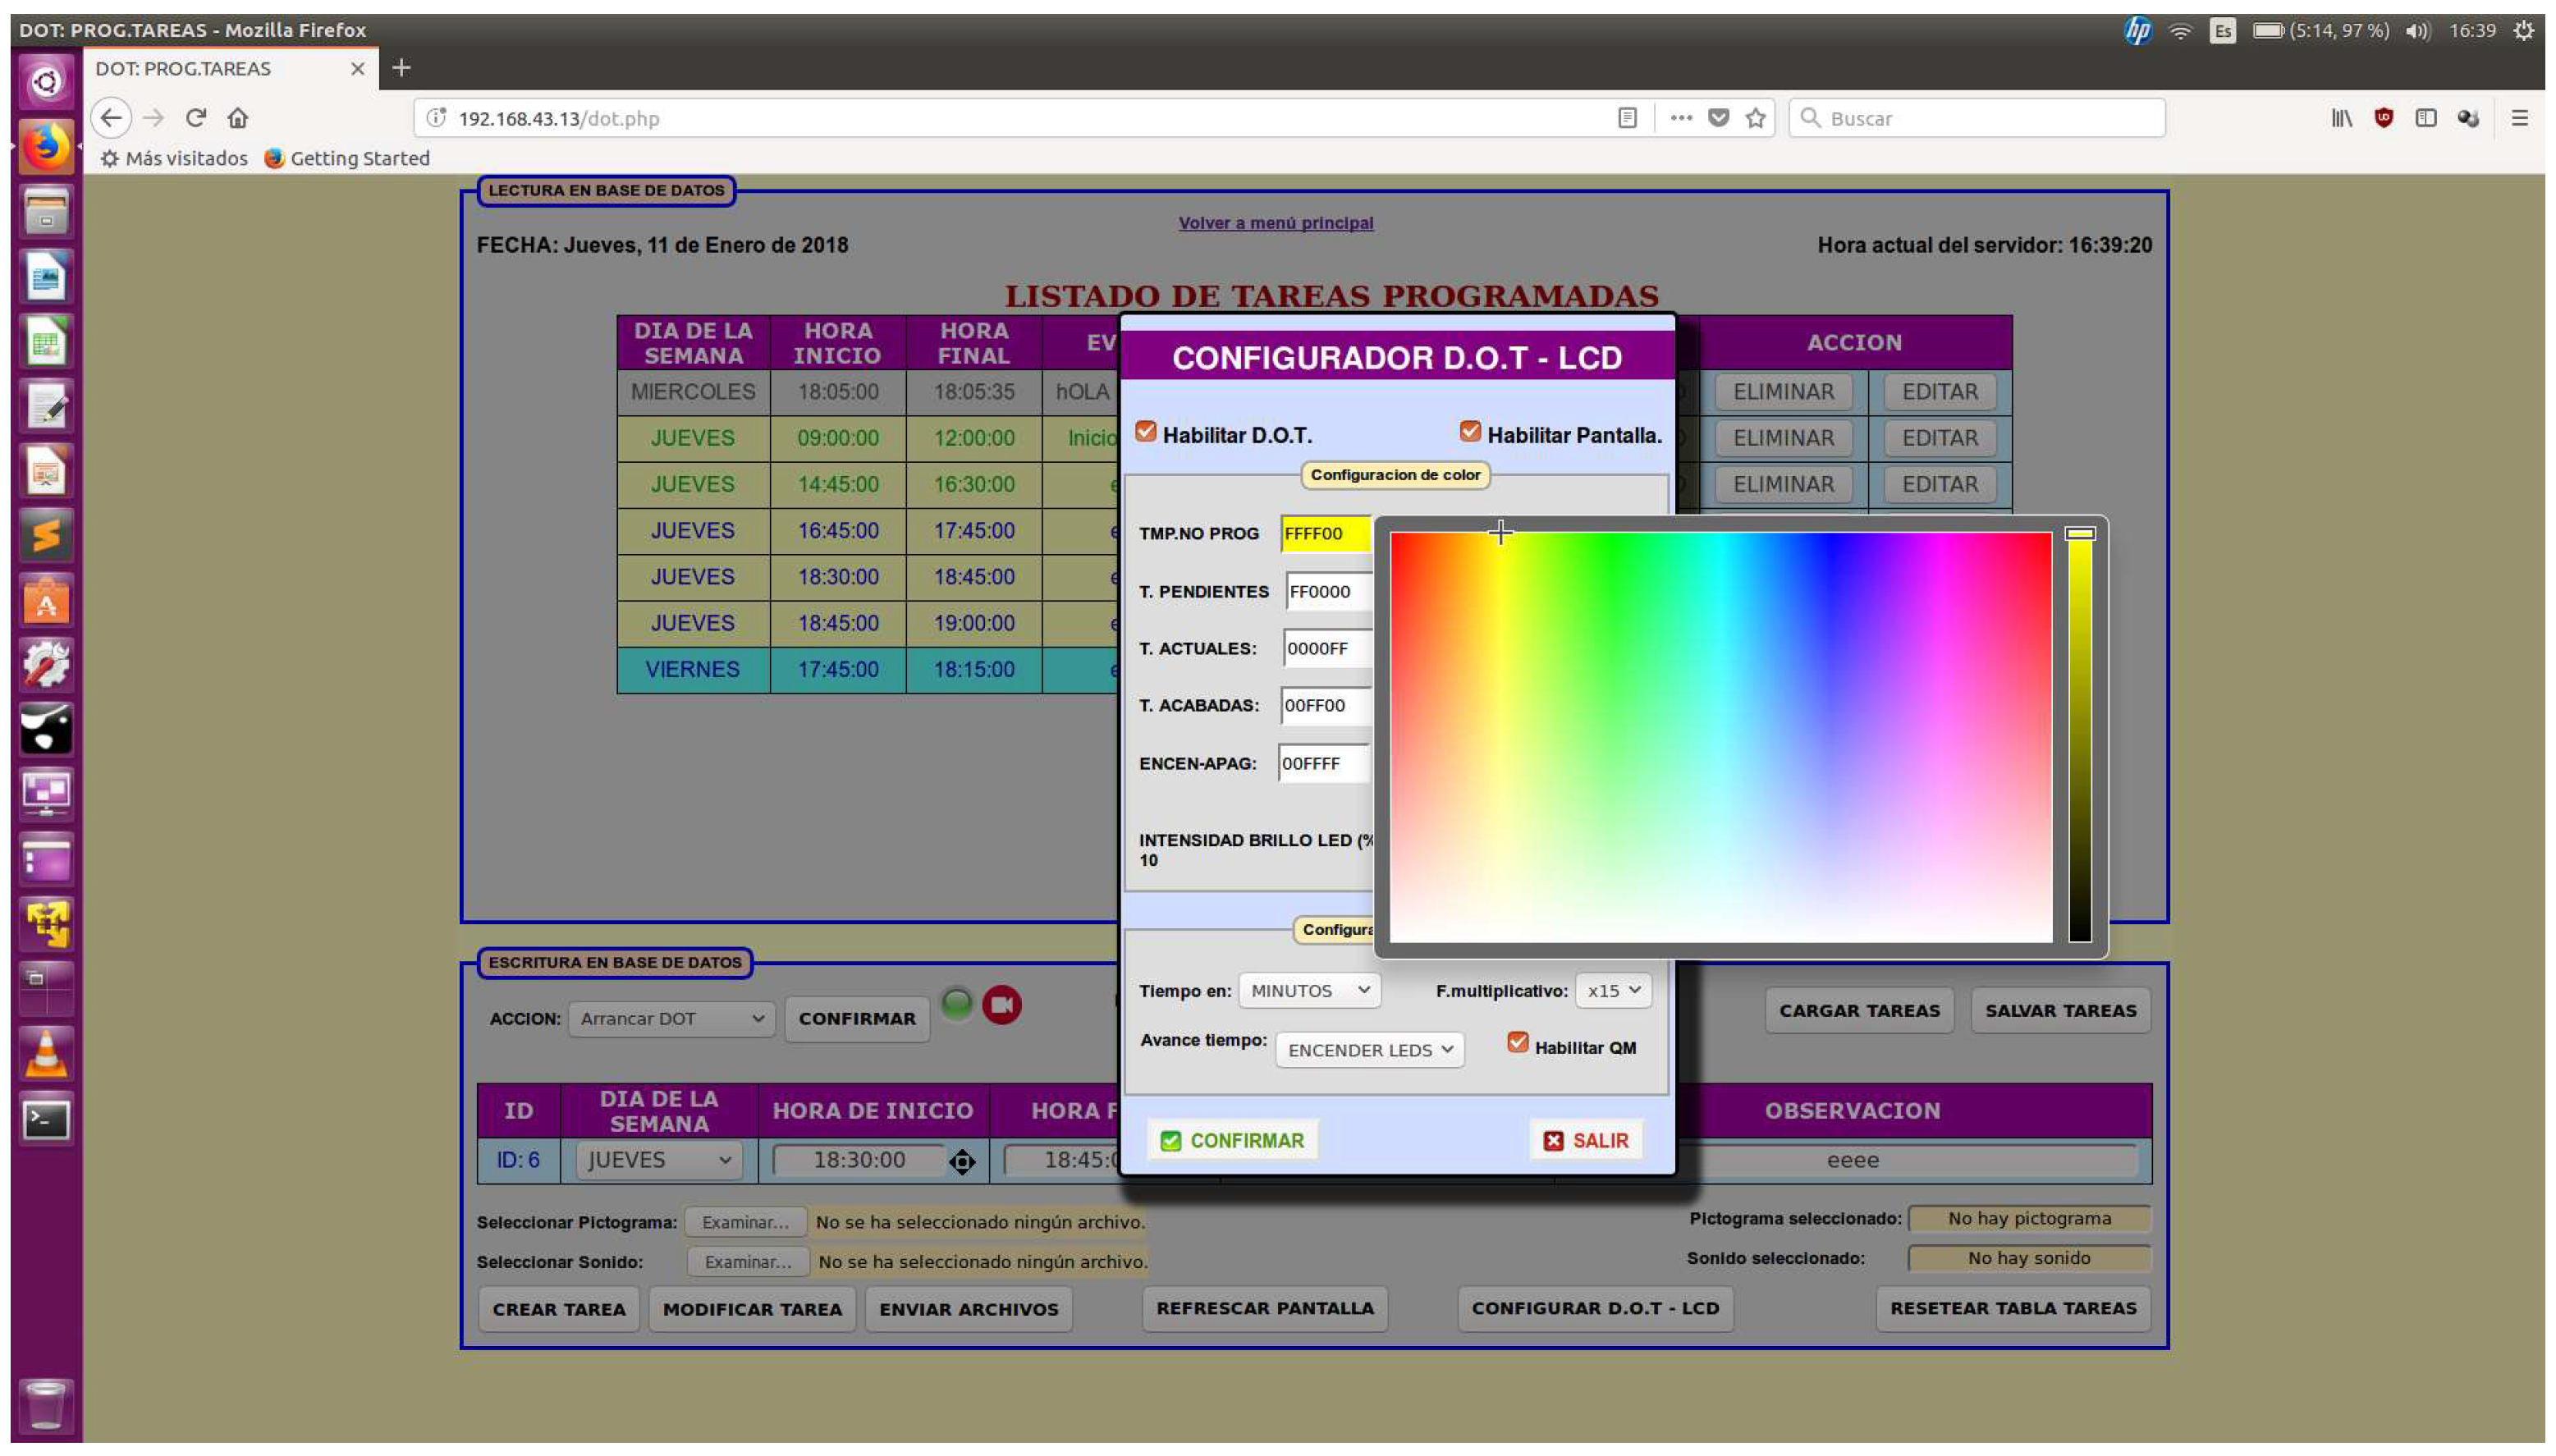The width and height of the screenshot is (2556, 1456).
Task: Launch Terminal from the Ubuntu dock
Action: pos(46,1119)
